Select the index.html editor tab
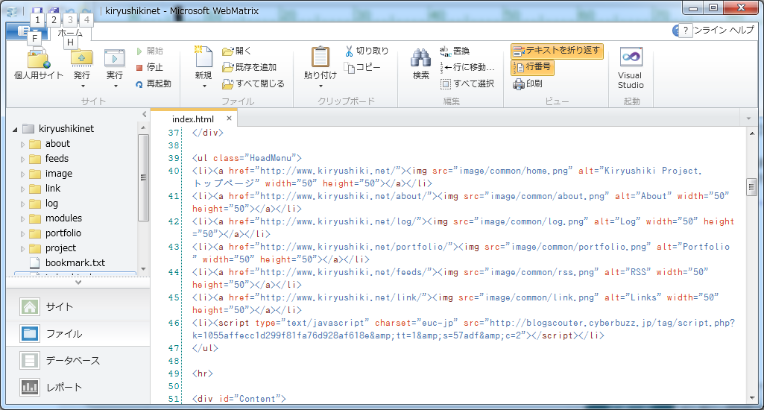The width and height of the screenshot is (764, 410). 193,119
